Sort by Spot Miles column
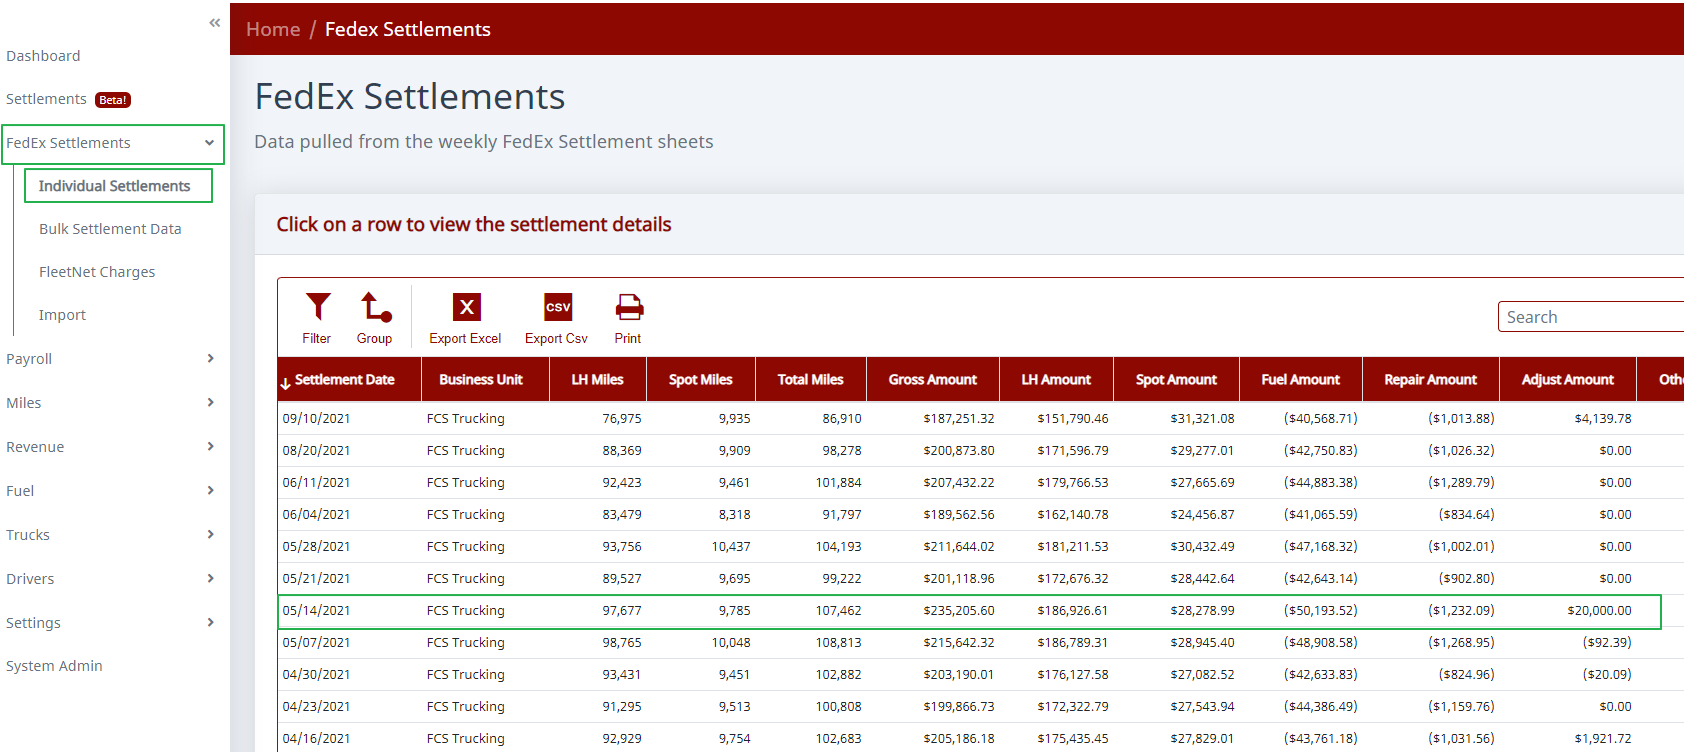Screen dimensions: 1684x752 (701, 380)
